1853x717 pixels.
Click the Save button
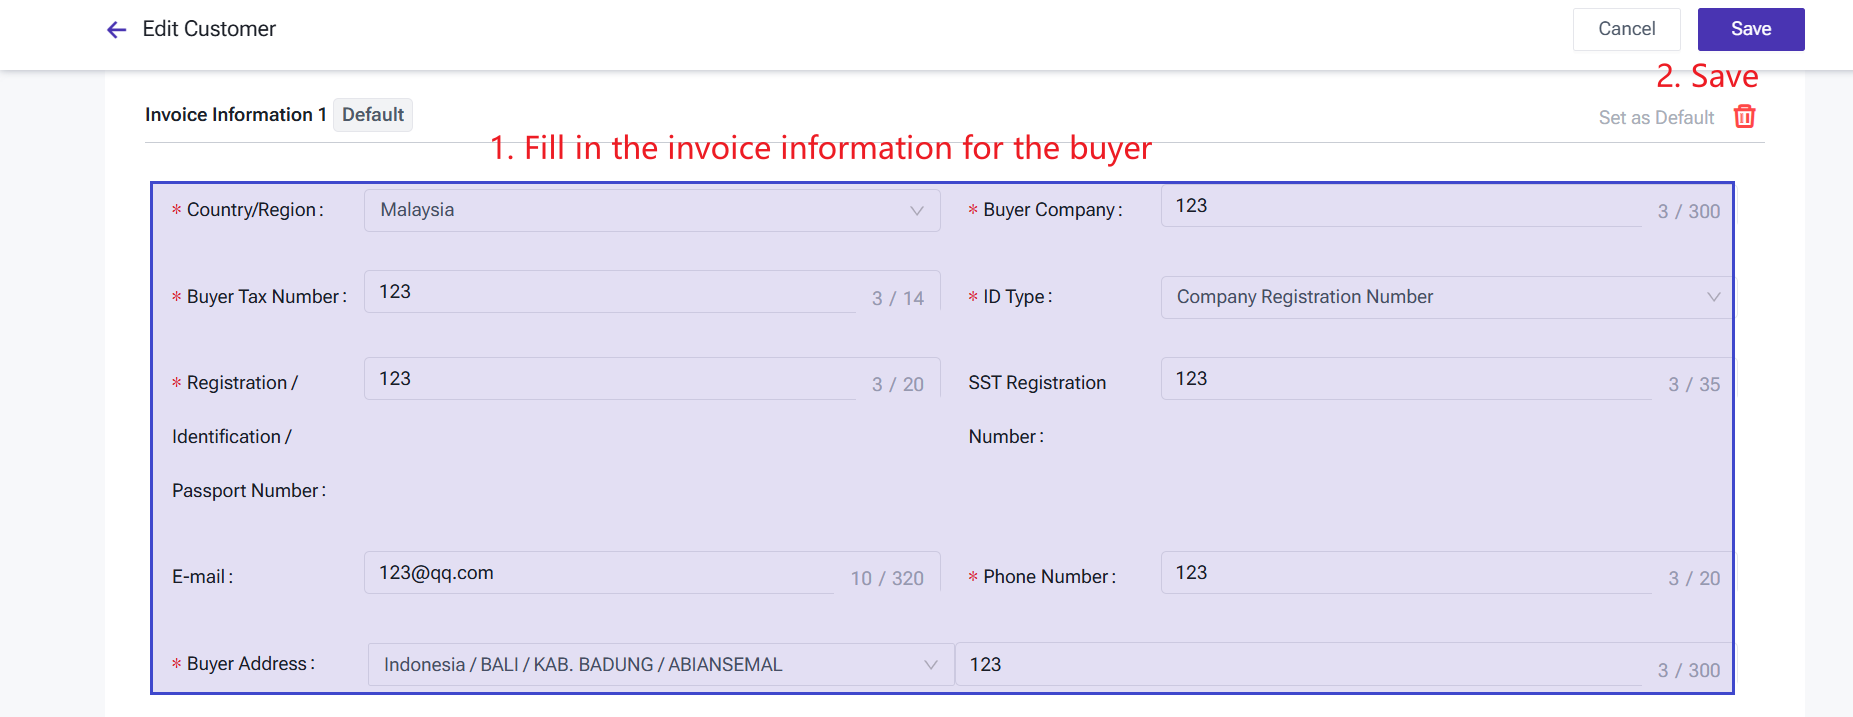coord(1750,29)
